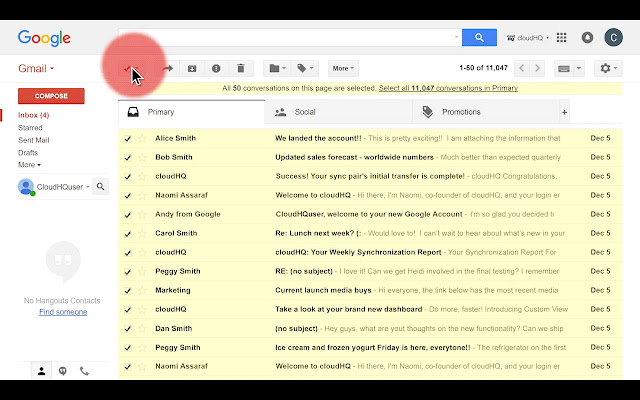Open the input tools keyboard dropdown
This screenshot has width=640, height=400.
pos(569,69)
